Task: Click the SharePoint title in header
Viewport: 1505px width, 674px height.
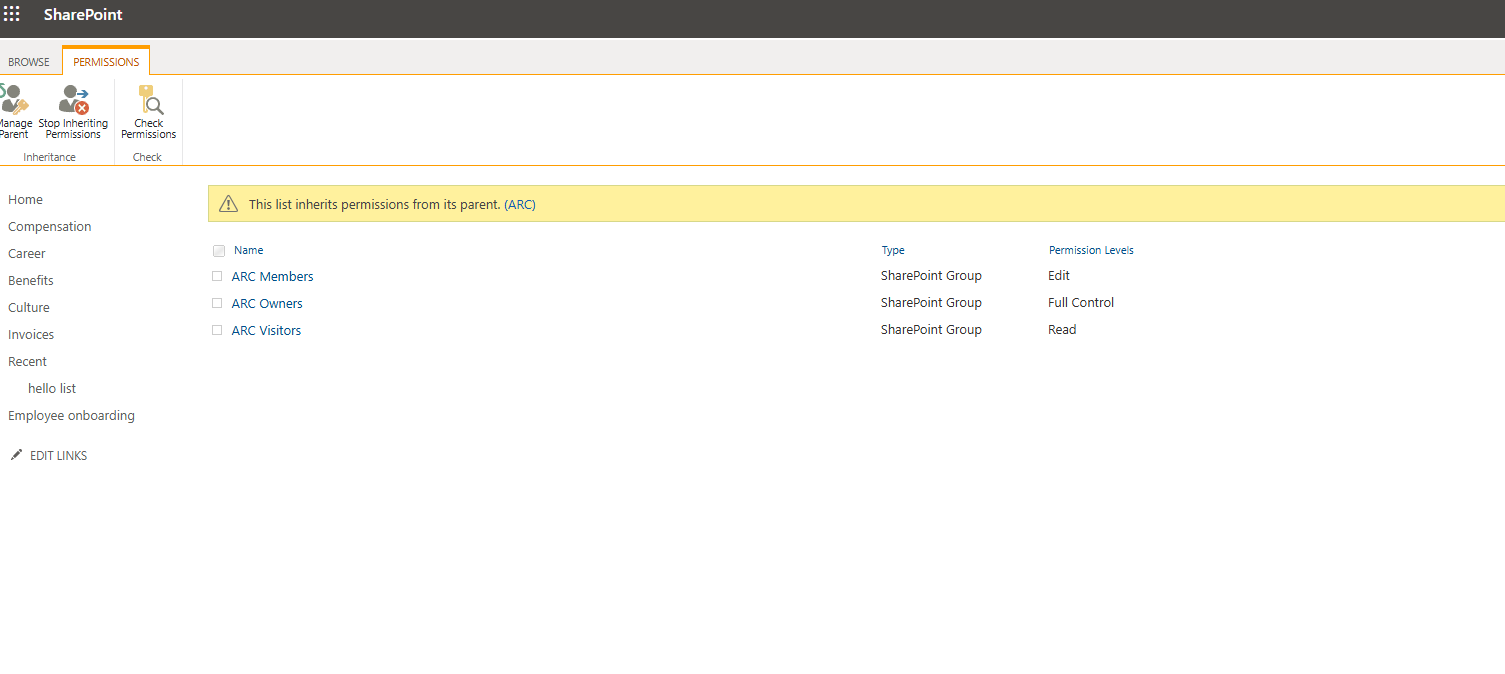Action: (83, 15)
